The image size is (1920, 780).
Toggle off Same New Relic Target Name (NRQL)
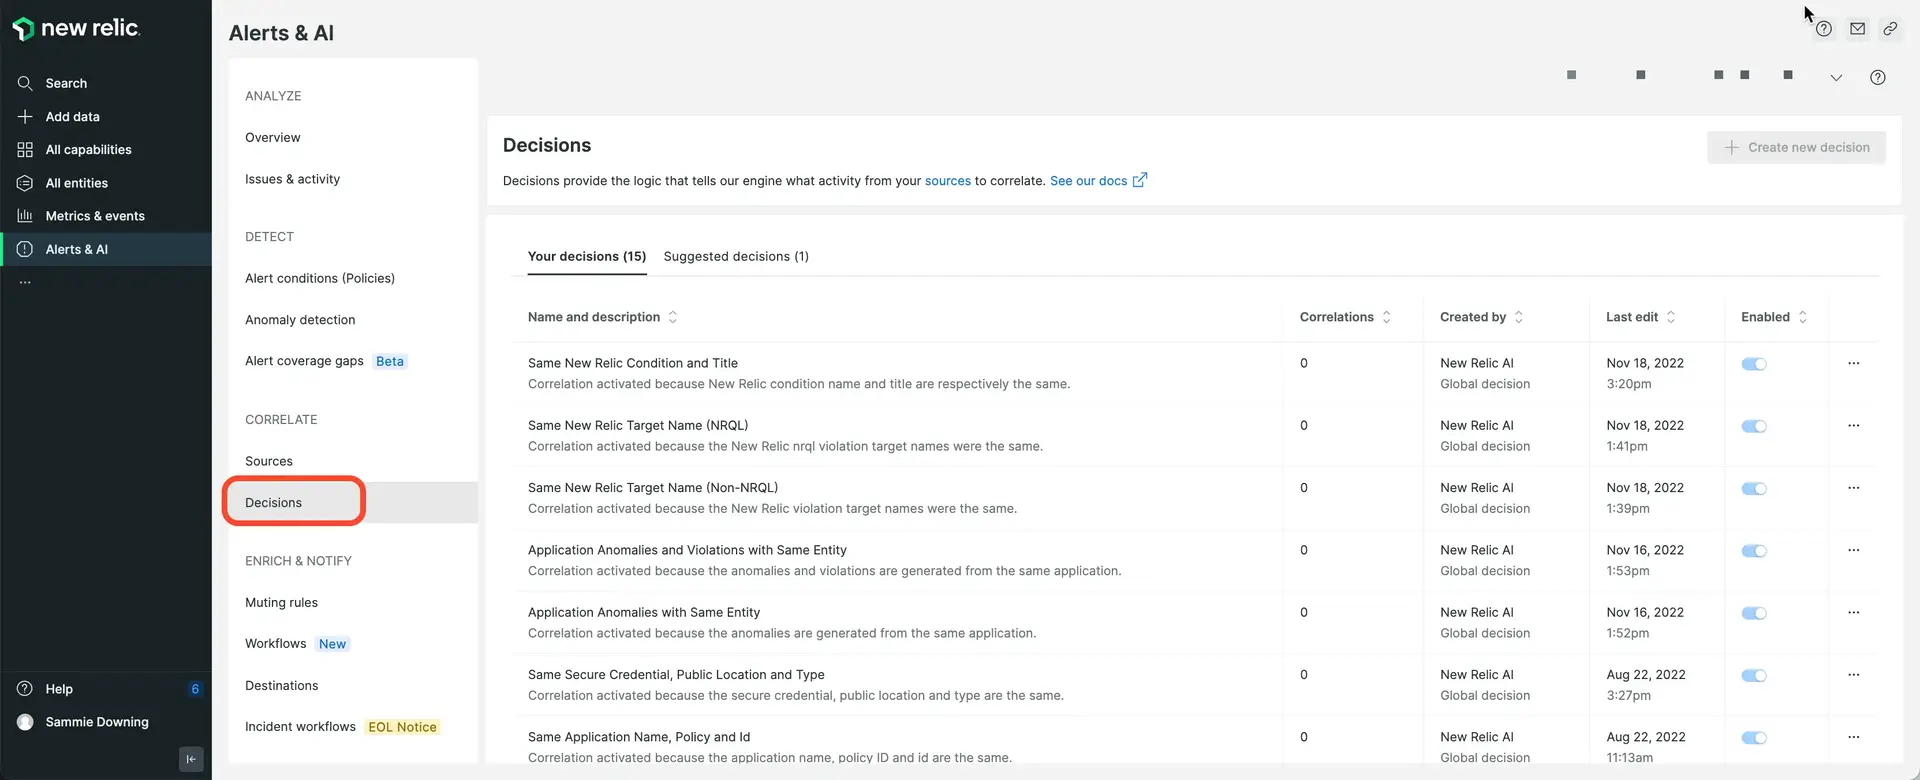1754,427
